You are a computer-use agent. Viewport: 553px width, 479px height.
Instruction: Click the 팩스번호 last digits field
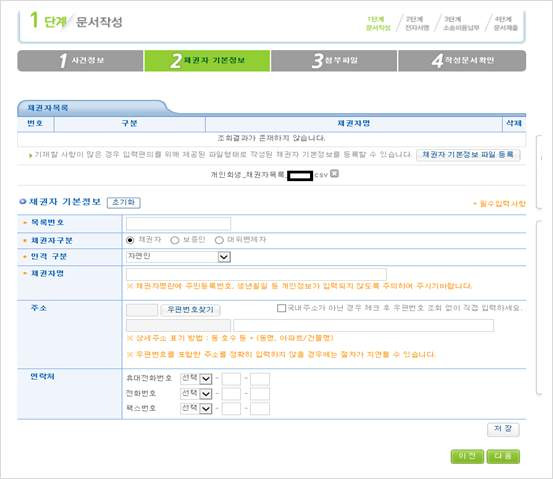[x=260, y=408]
